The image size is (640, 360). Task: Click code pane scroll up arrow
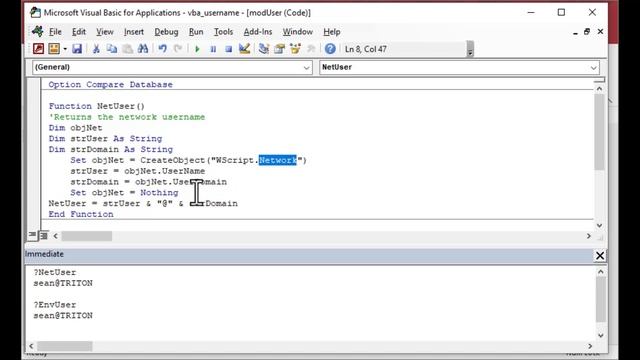pyautogui.click(x=599, y=89)
